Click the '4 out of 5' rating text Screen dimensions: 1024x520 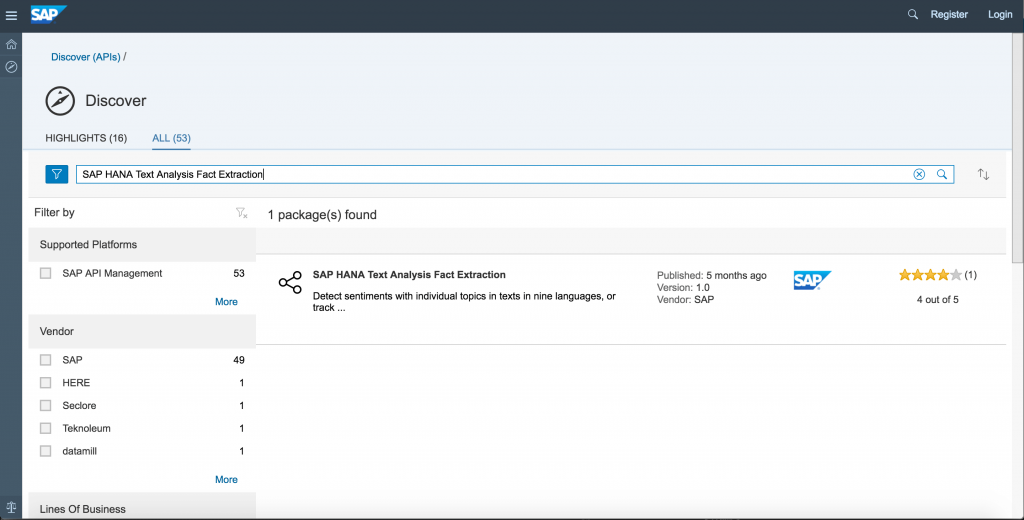938,300
